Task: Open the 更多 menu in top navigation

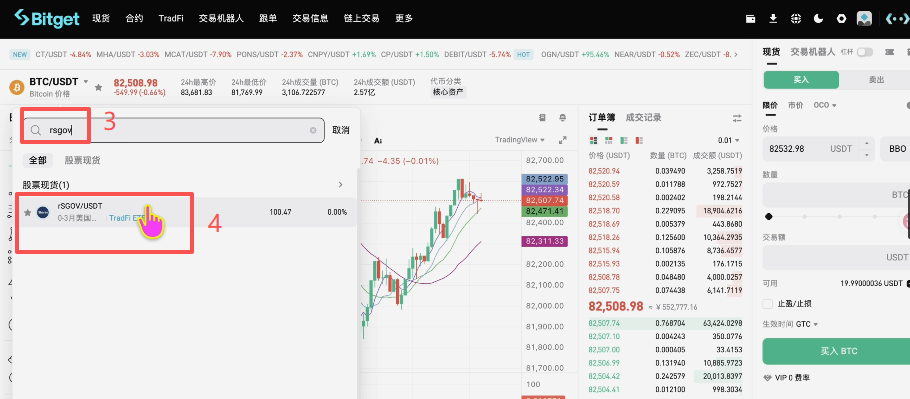Action: (404, 19)
